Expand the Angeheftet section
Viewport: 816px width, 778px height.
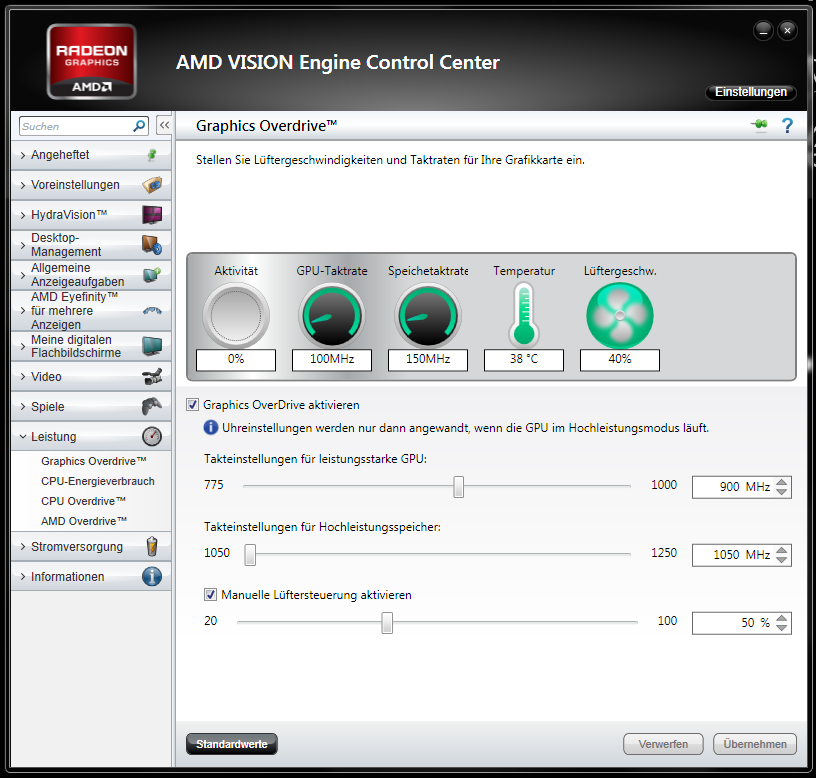pos(91,155)
